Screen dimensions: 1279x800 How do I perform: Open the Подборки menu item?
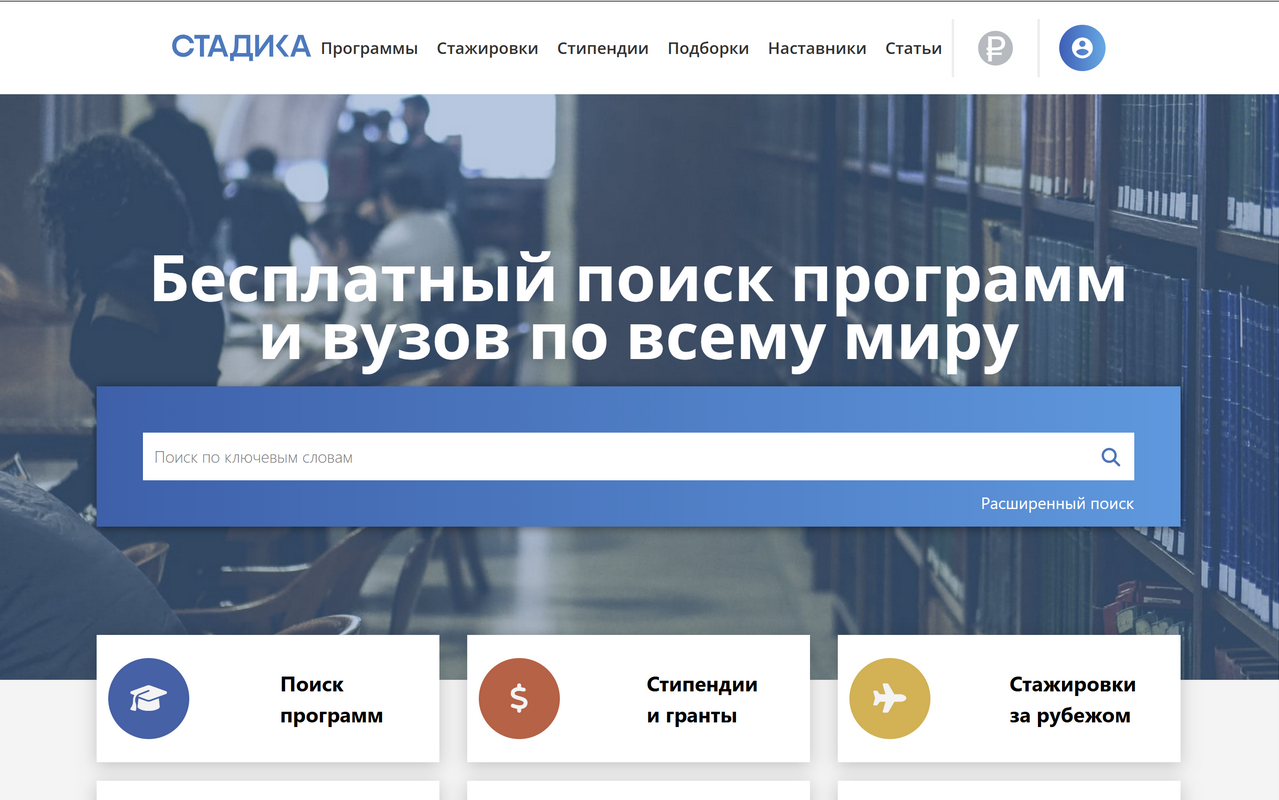click(x=708, y=48)
